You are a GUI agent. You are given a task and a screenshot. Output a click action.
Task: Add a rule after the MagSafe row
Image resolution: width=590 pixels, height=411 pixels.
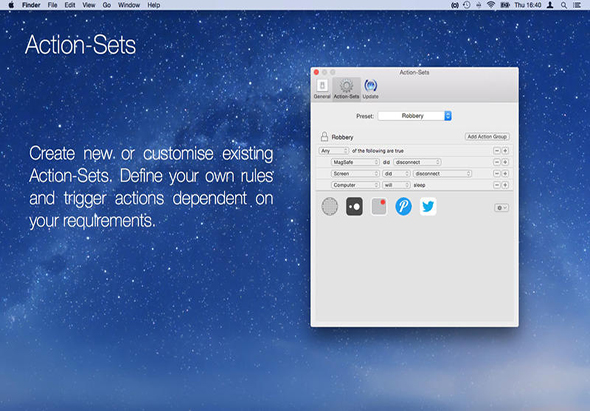click(505, 162)
